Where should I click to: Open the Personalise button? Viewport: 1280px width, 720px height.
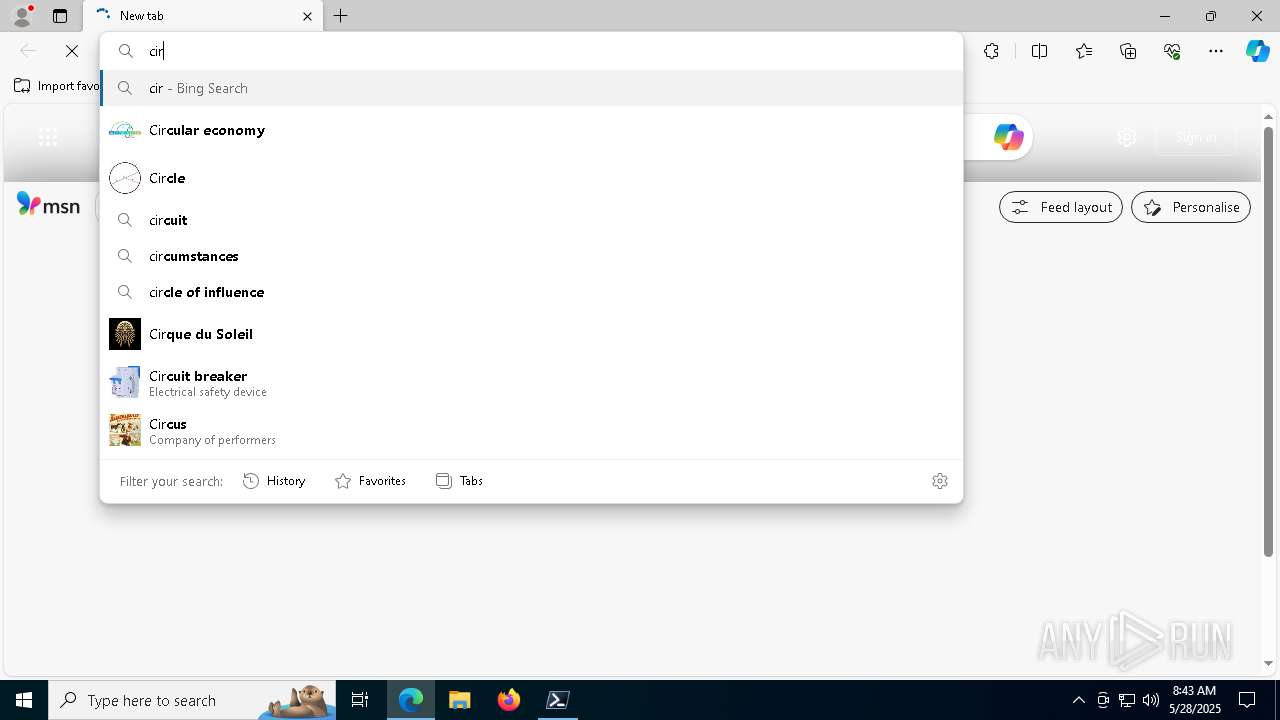pyautogui.click(x=1191, y=207)
